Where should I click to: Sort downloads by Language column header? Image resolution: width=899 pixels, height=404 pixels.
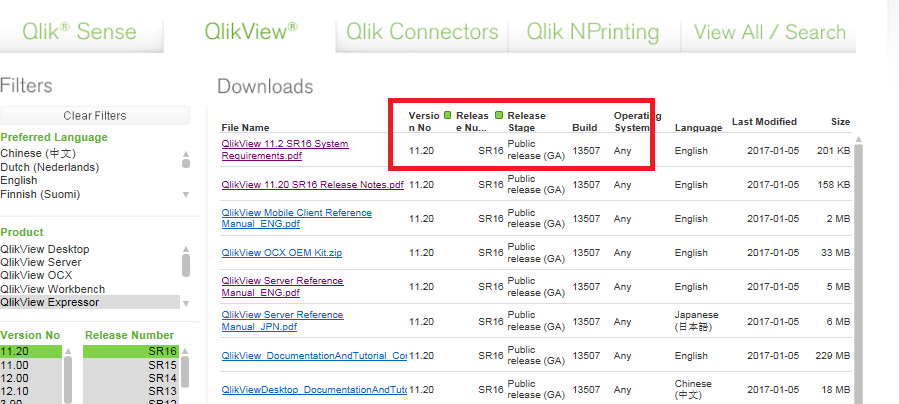click(x=698, y=128)
